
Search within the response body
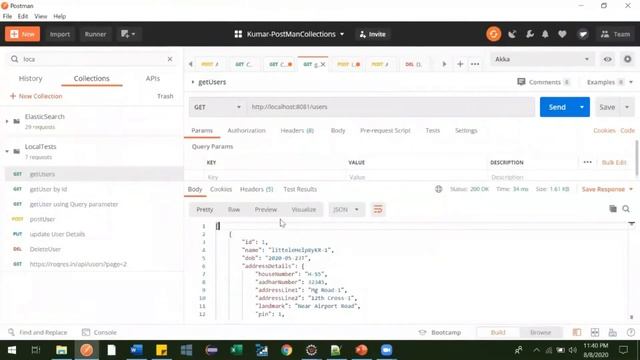tap(626, 209)
